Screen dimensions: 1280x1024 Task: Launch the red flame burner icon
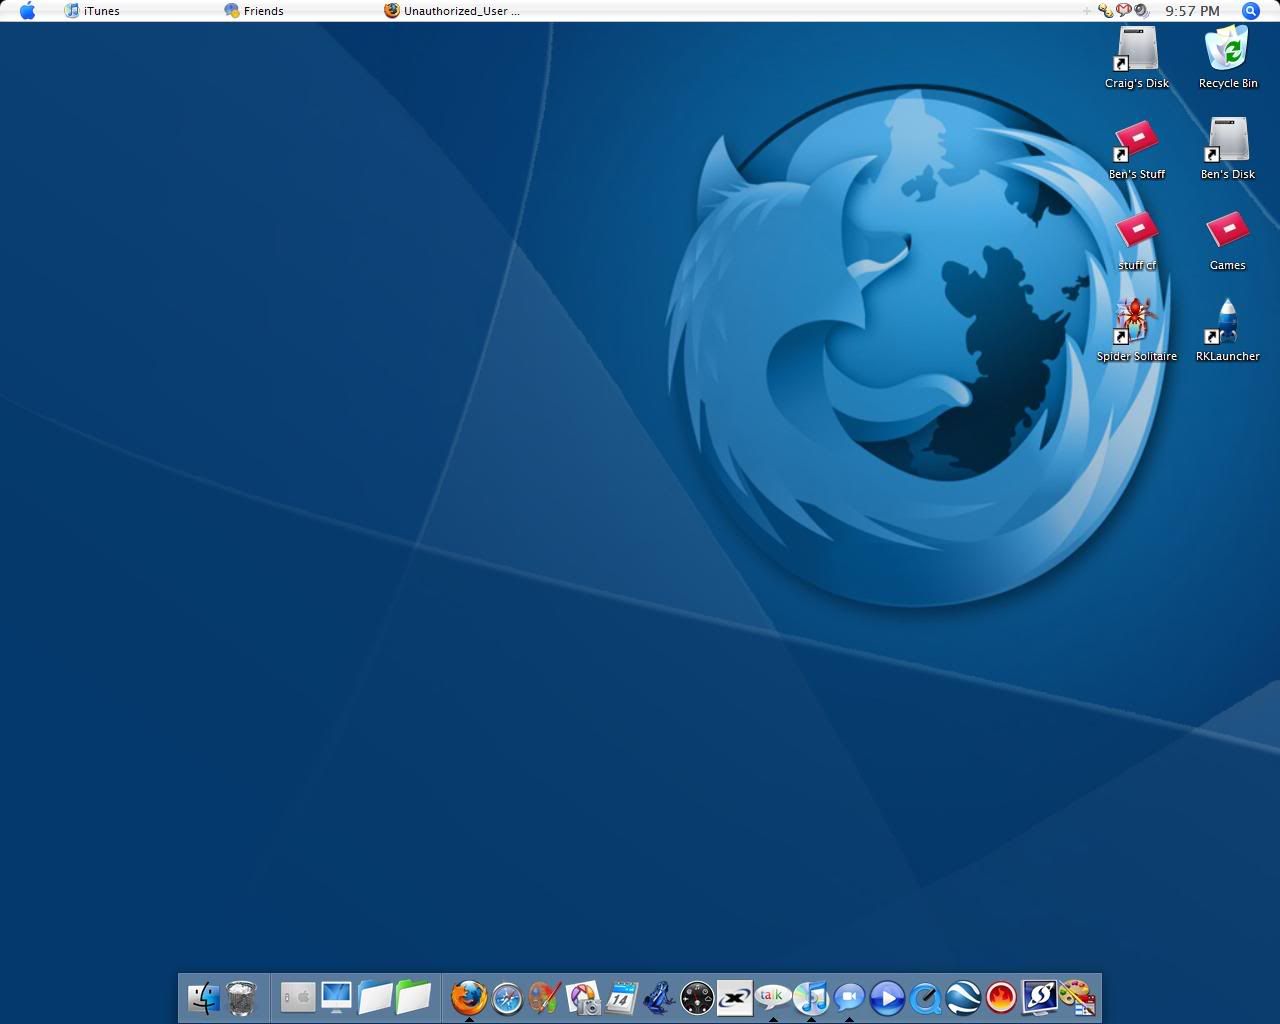click(1001, 997)
